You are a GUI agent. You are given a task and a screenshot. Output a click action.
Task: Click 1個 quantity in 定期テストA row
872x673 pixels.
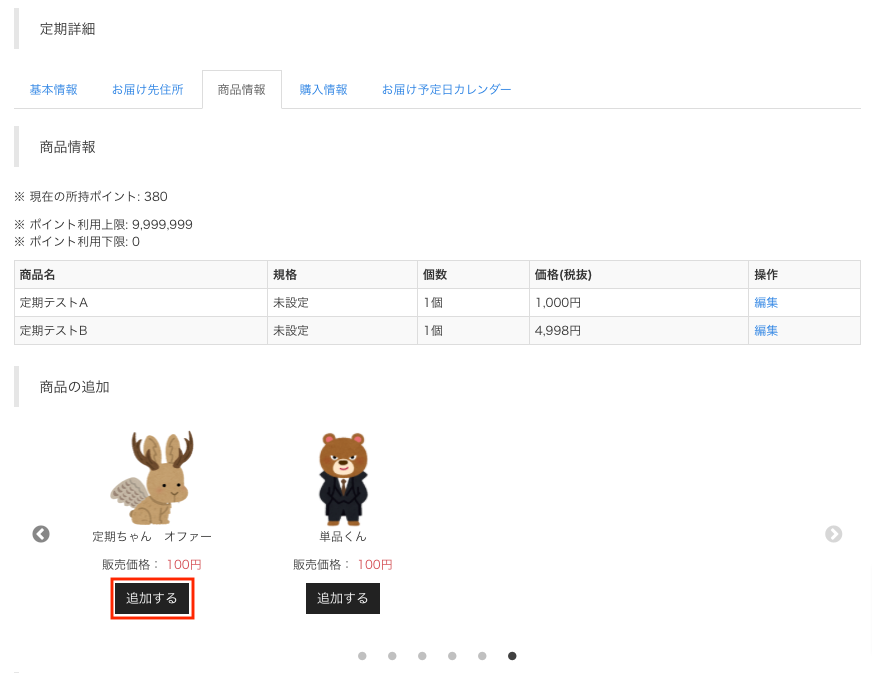(433, 303)
